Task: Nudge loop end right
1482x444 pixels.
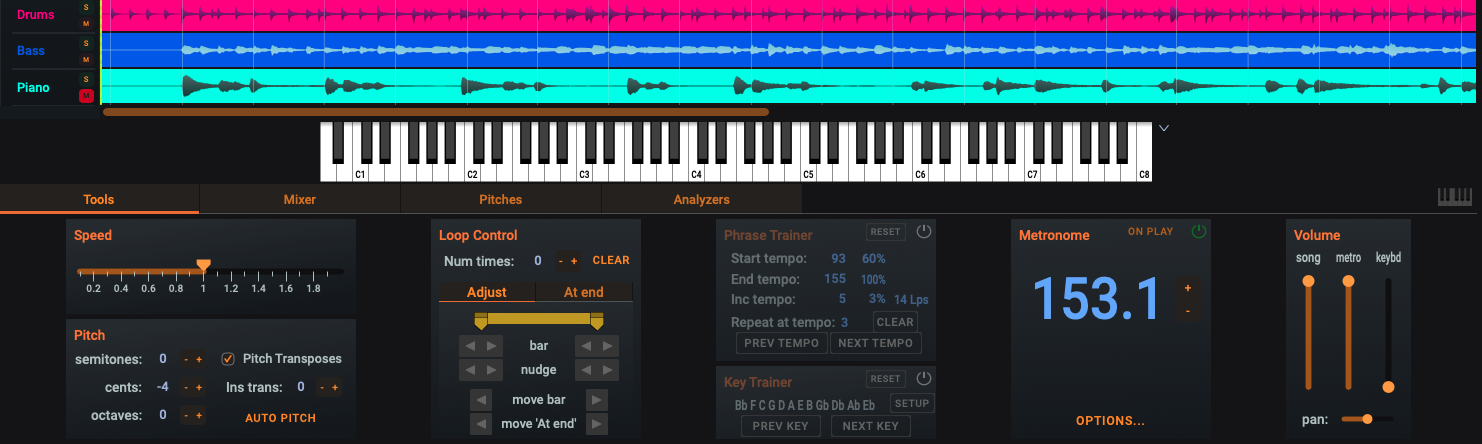Action: coord(608,370)
